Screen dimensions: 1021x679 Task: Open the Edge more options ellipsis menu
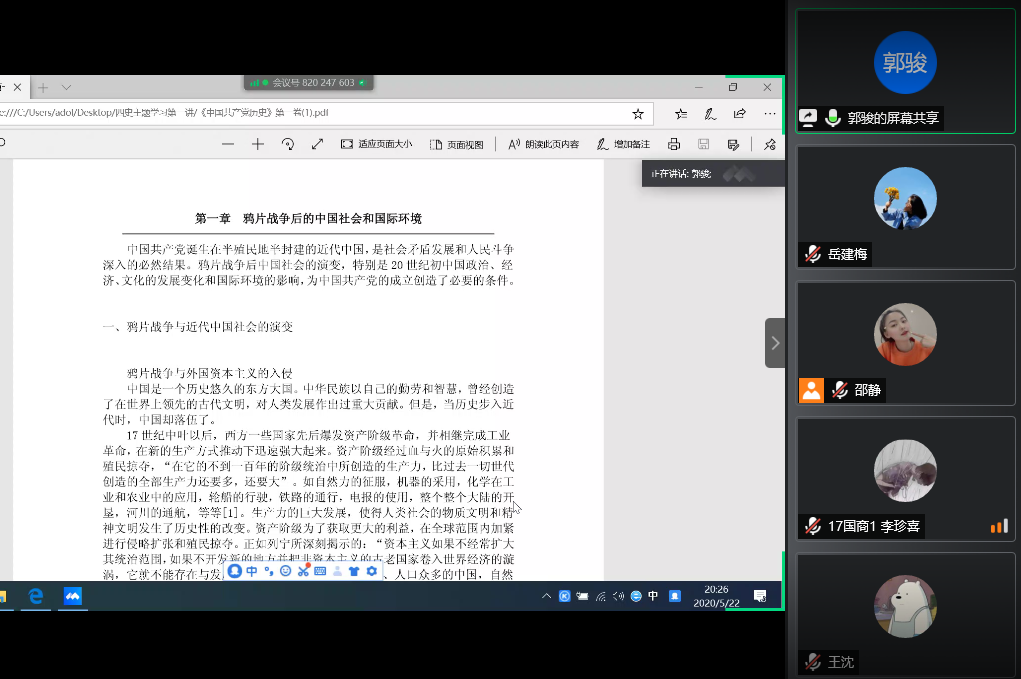[x=770, y=114]
